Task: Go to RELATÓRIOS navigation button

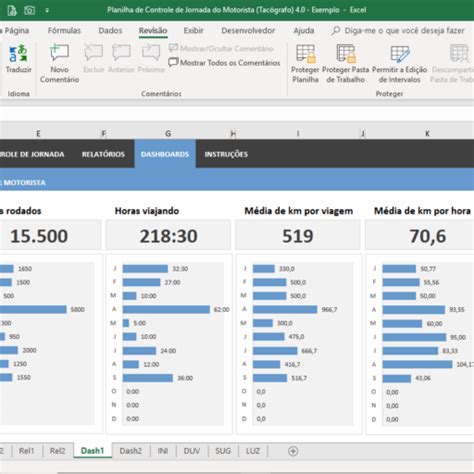Action: point(103,154)
